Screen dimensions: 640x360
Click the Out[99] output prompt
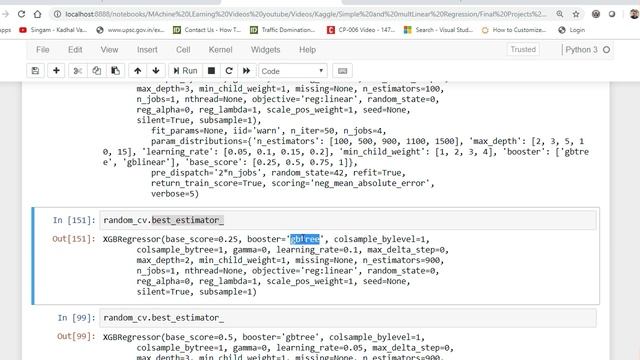pos(76,337)
